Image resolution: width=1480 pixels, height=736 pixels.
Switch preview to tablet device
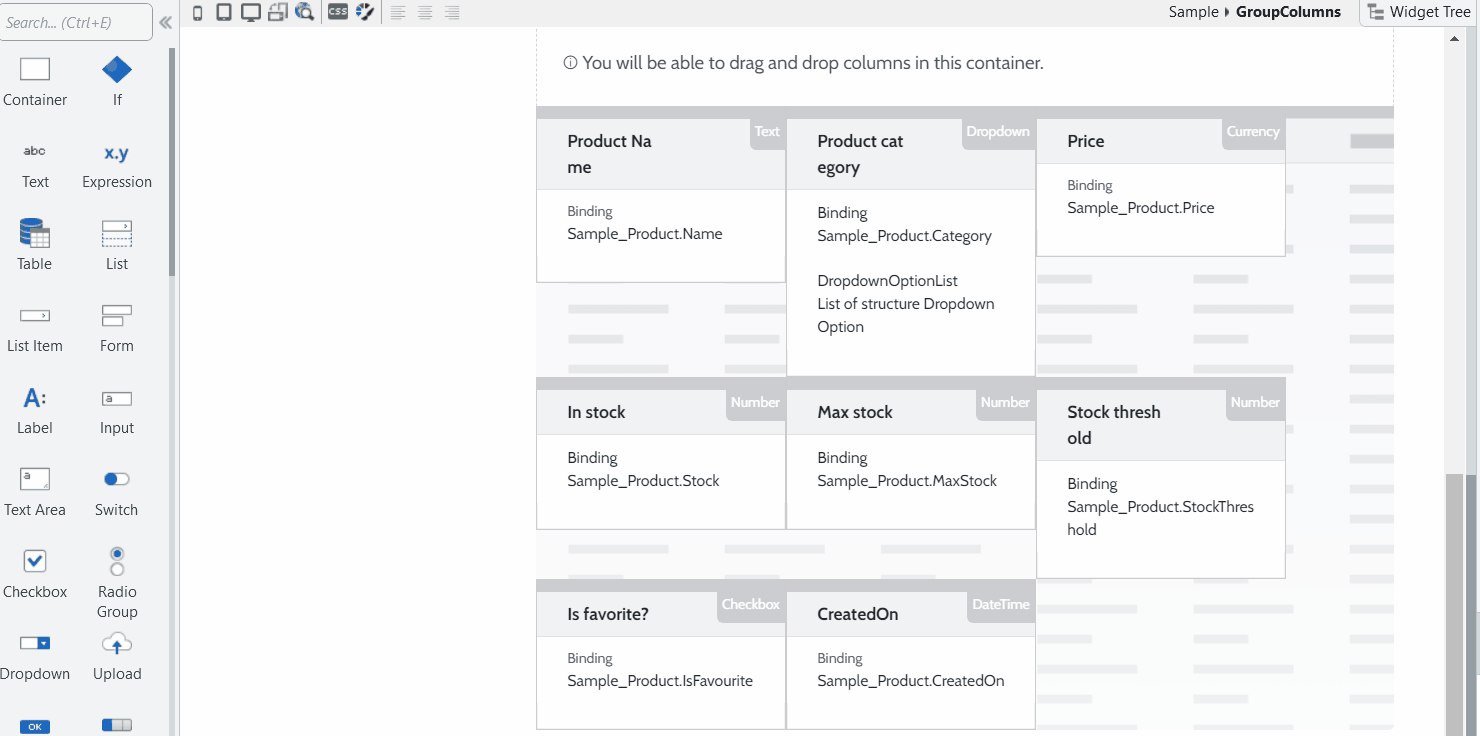(224, 12)
